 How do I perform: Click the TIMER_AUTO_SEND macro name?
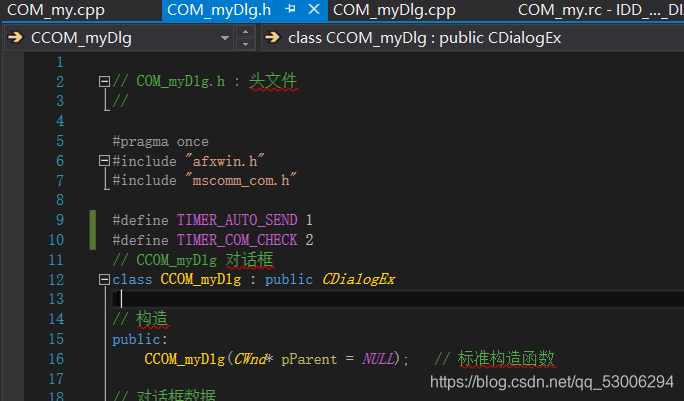click(x=237, y=220)
